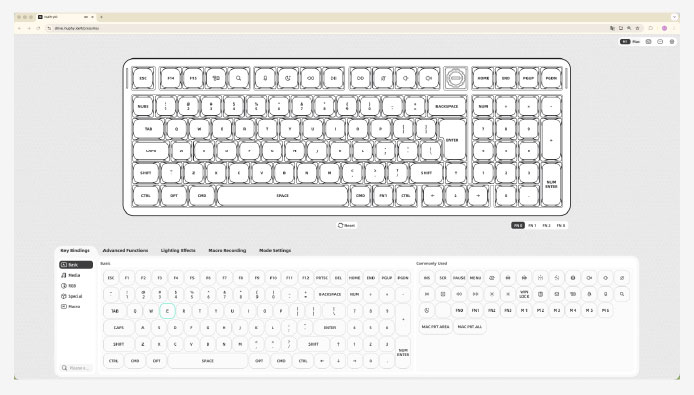Pick SCR from Commonly Used keys
Screen dimensions: 694x395
(x=443, y=278)
